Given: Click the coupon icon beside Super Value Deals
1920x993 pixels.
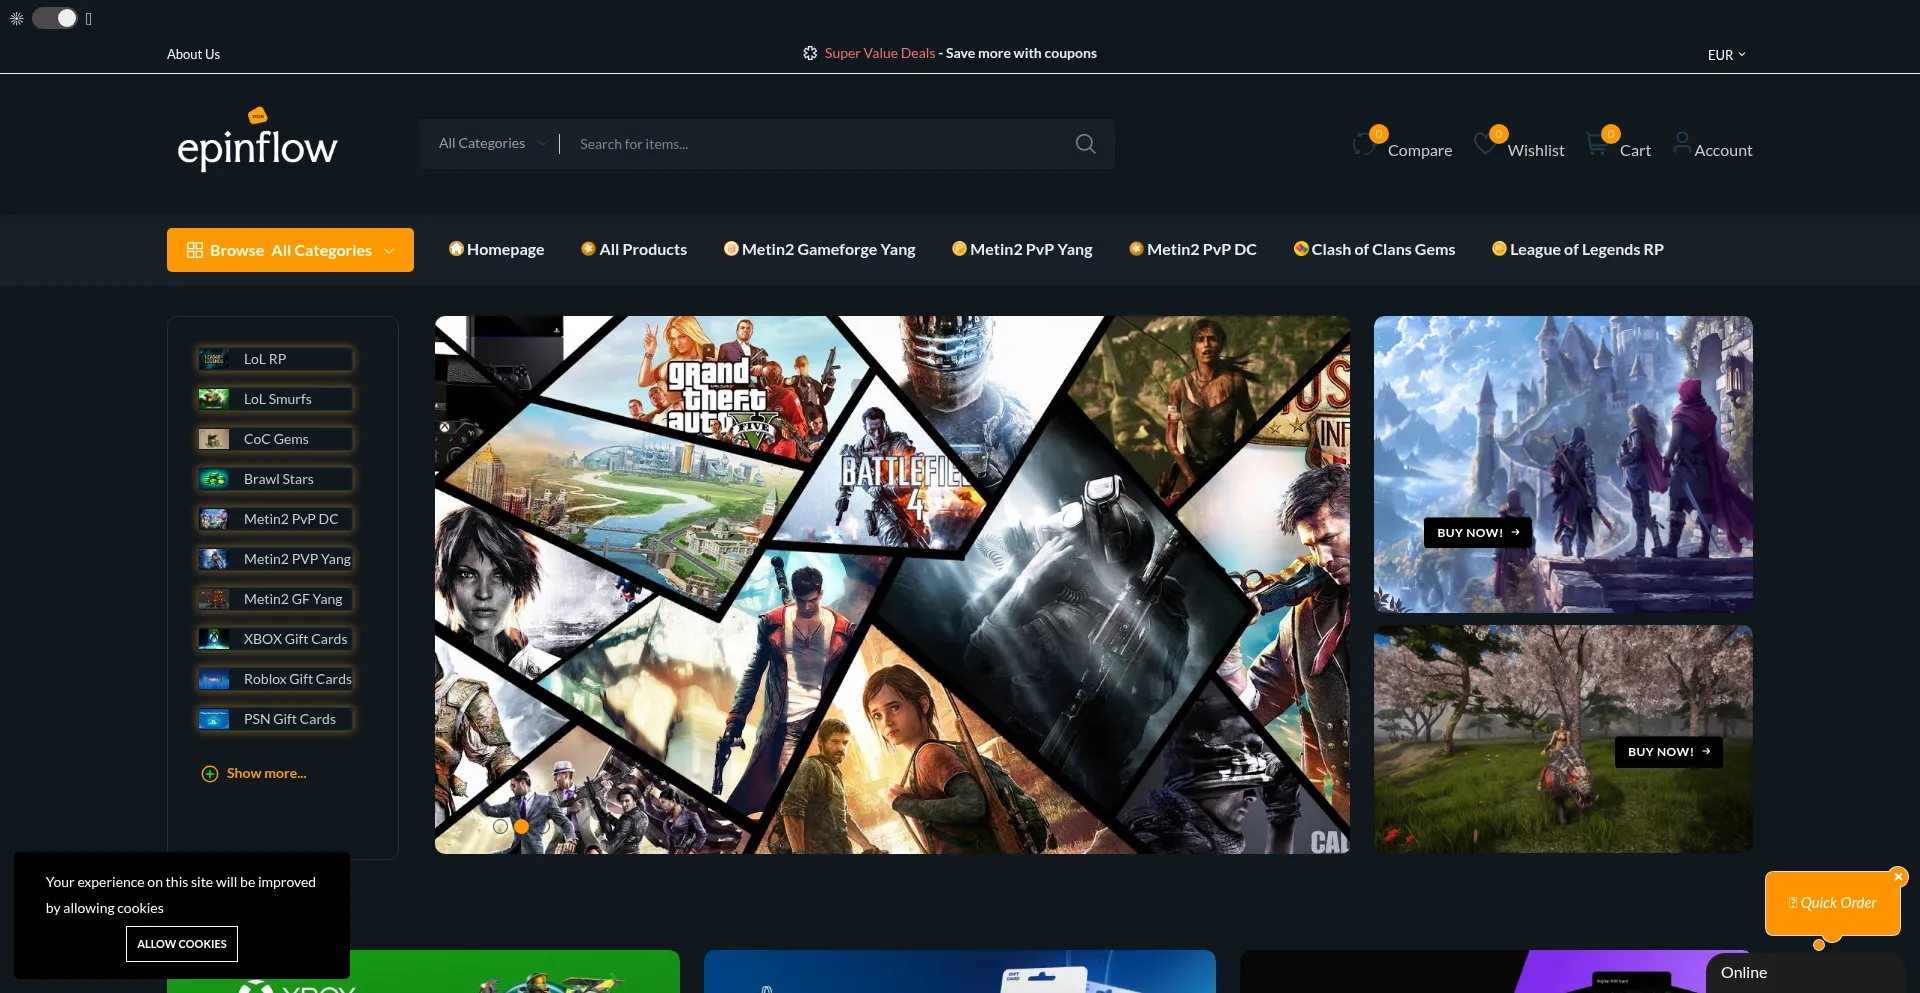Looking at the screenshot, I should pos(810,53).
